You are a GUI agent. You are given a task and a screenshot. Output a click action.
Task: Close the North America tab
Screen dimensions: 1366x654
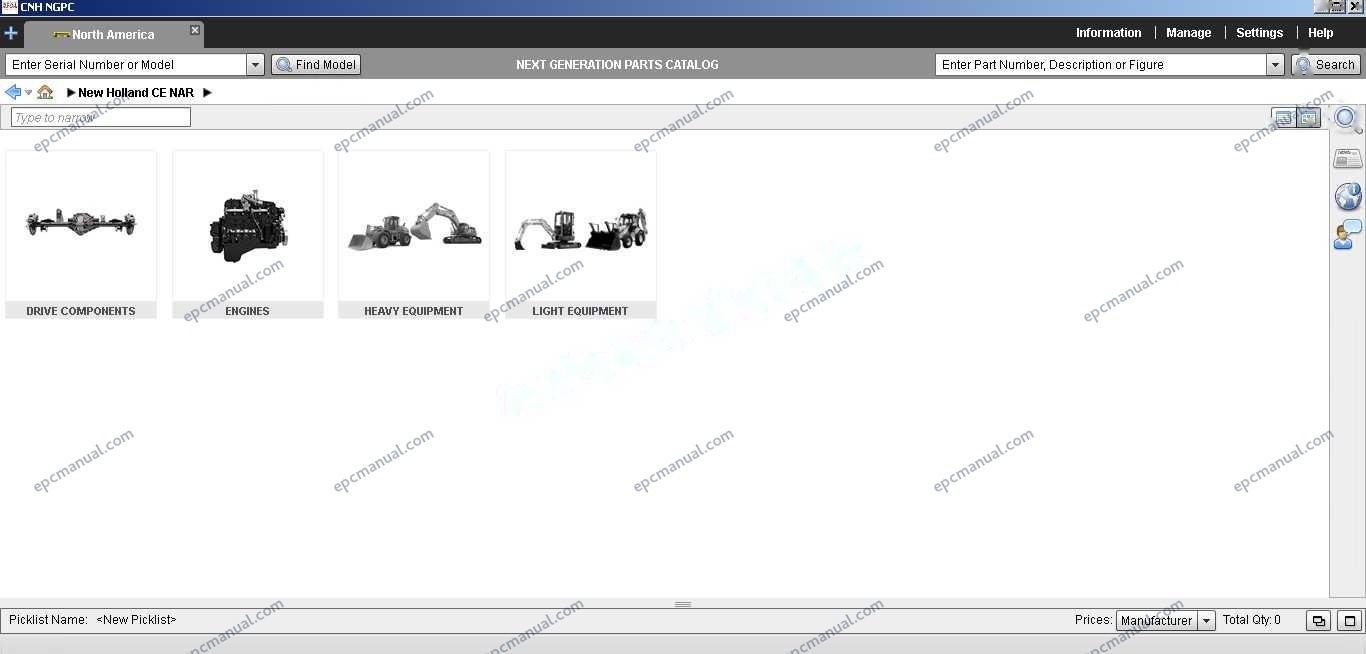tap(195, 30)
